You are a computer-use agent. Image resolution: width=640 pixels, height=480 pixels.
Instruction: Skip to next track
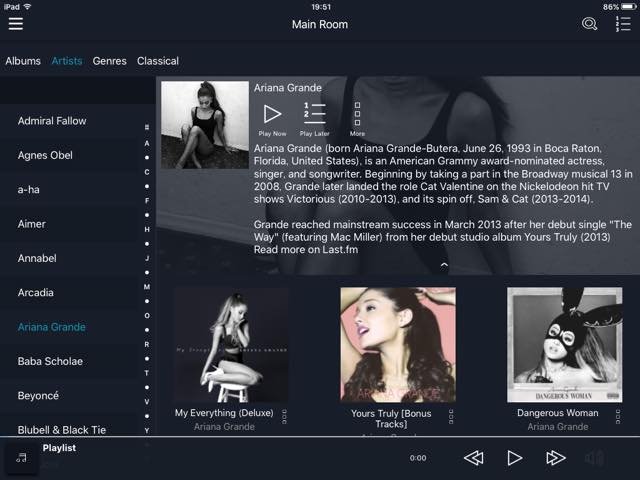(556, 458)
